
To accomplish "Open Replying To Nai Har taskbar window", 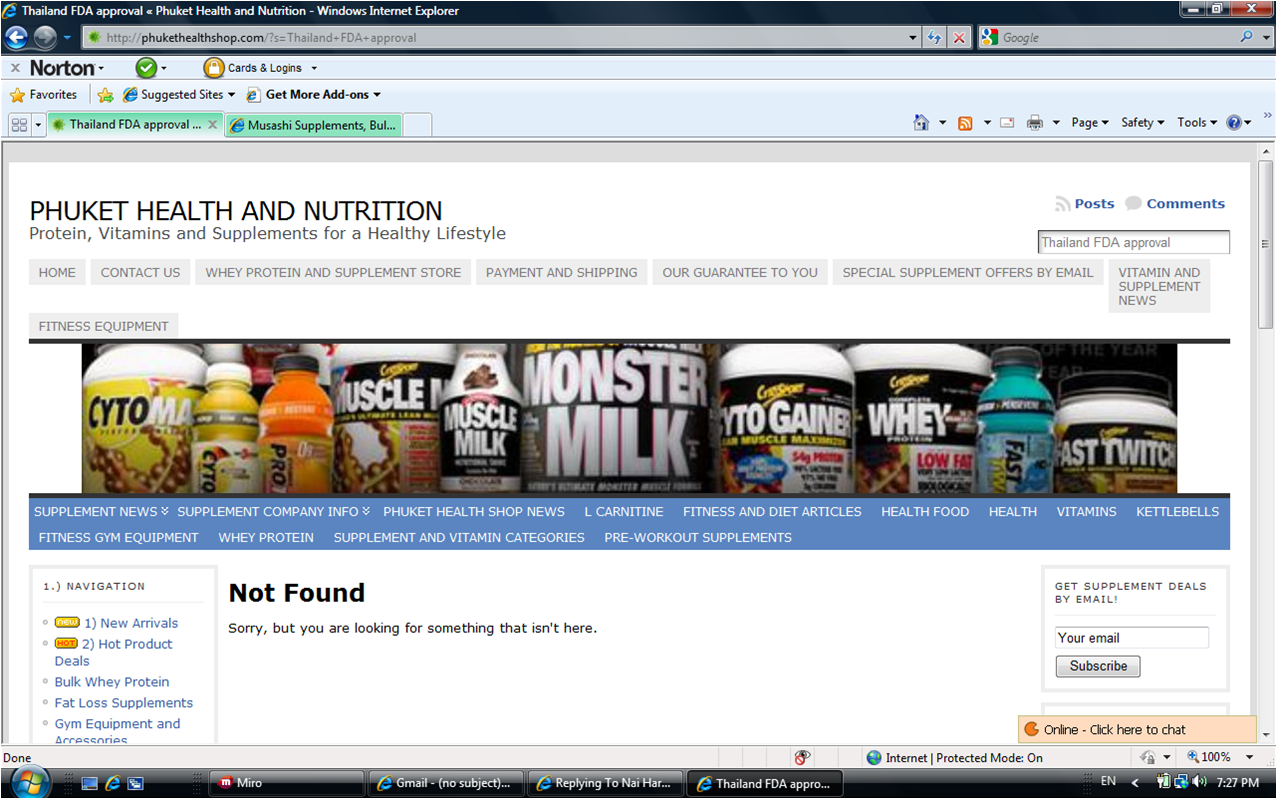I will [606, 783].
